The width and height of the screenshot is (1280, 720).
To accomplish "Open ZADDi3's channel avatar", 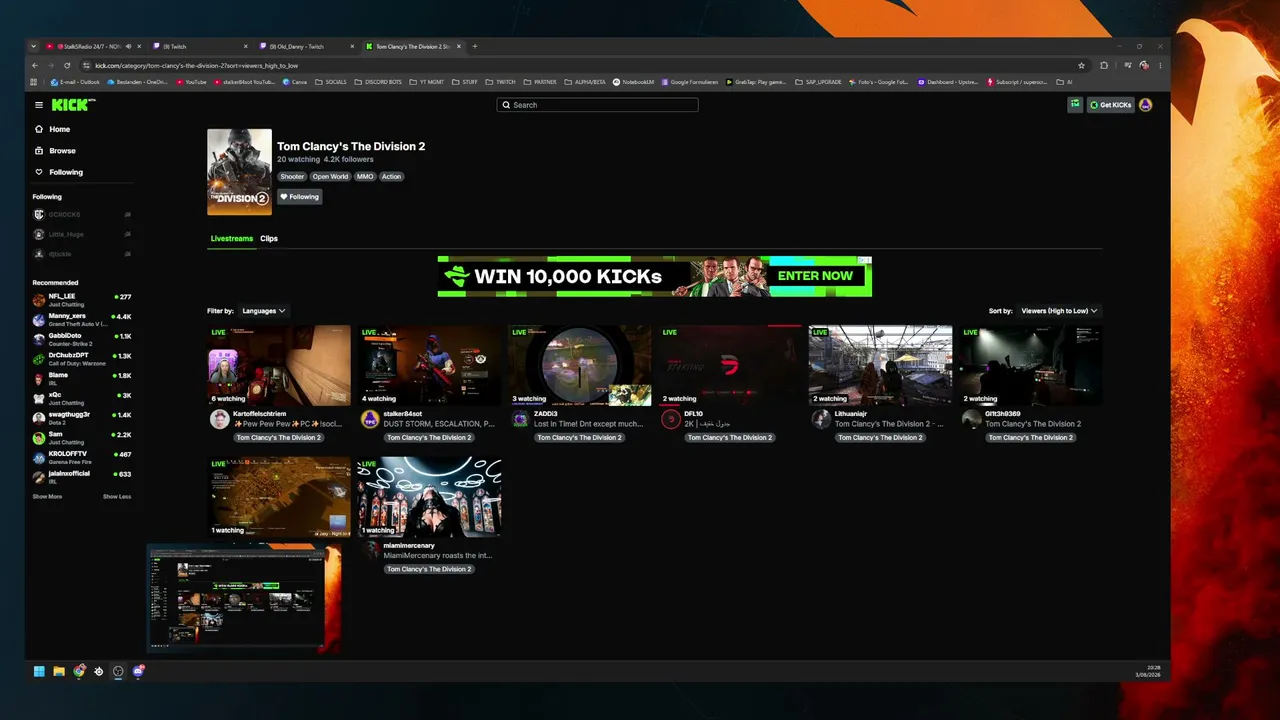I will [520, 419].
